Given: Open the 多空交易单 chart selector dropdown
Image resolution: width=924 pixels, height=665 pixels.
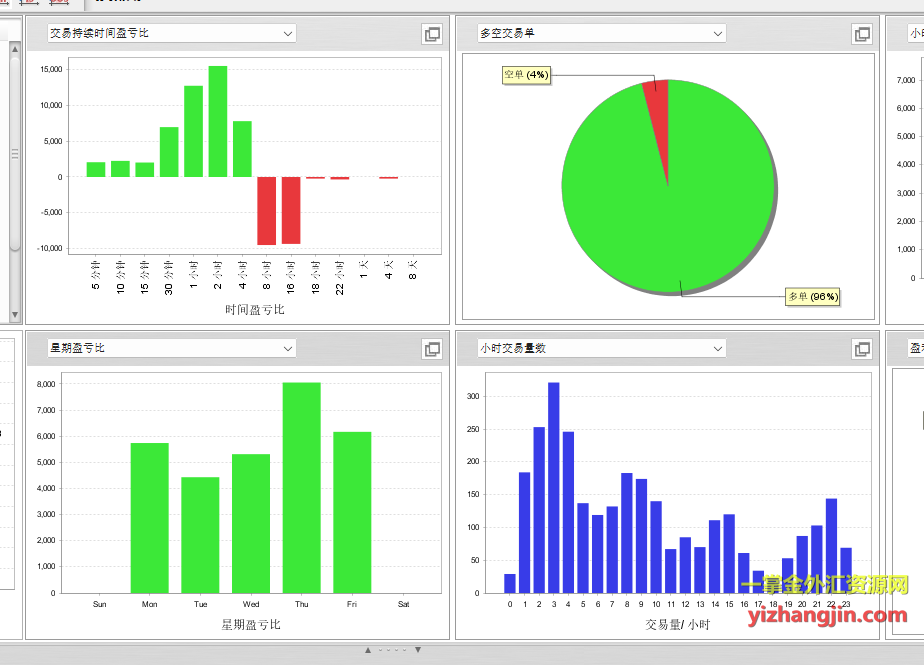Looking at the screenshot, I should [x=602, y=34].
